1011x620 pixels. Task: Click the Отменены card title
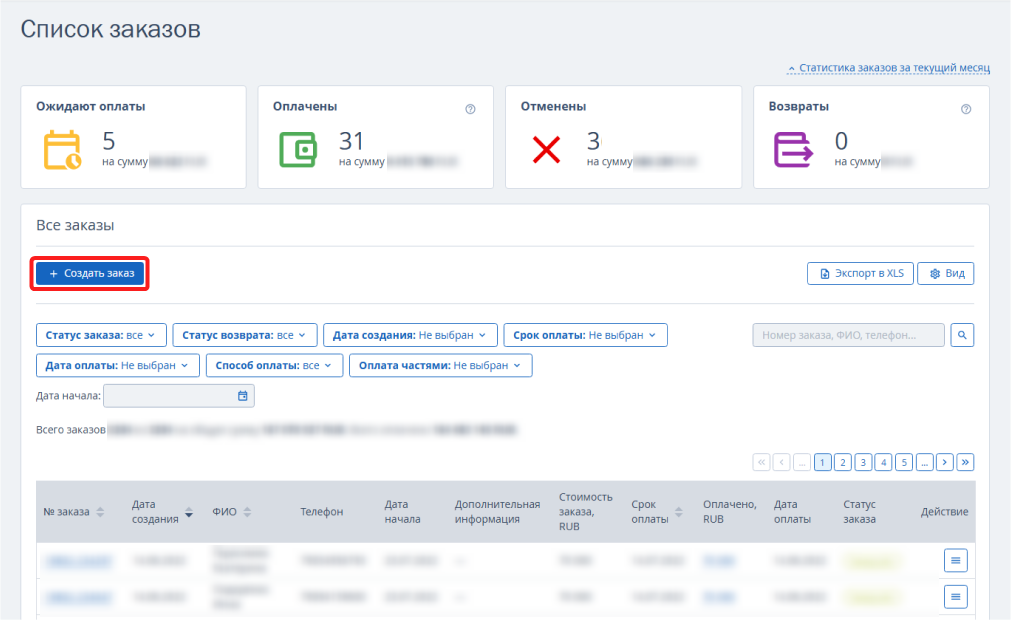553,106
